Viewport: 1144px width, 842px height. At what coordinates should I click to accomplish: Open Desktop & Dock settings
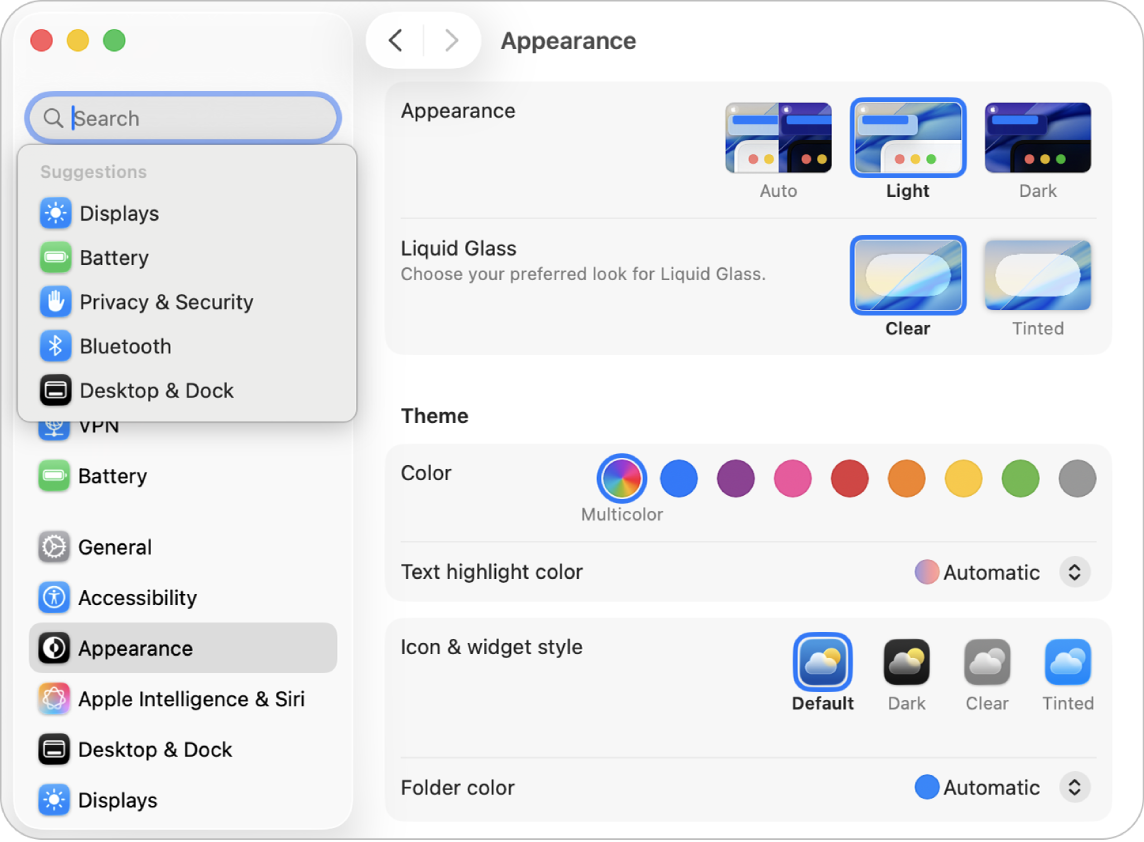[x=155, y=390]
